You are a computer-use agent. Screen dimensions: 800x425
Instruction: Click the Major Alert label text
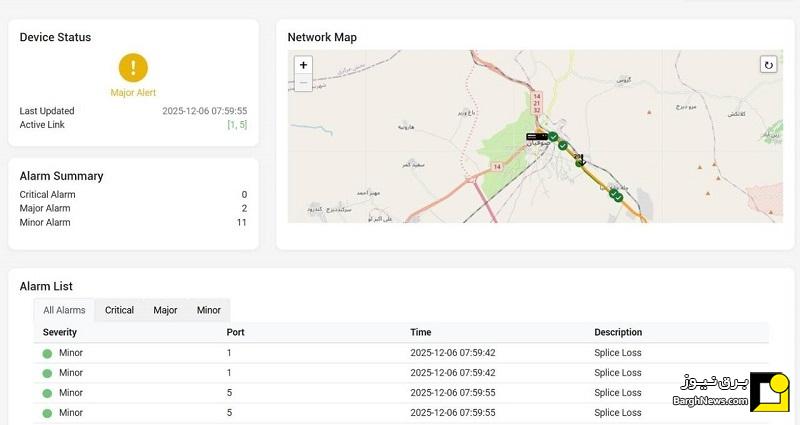133,92
